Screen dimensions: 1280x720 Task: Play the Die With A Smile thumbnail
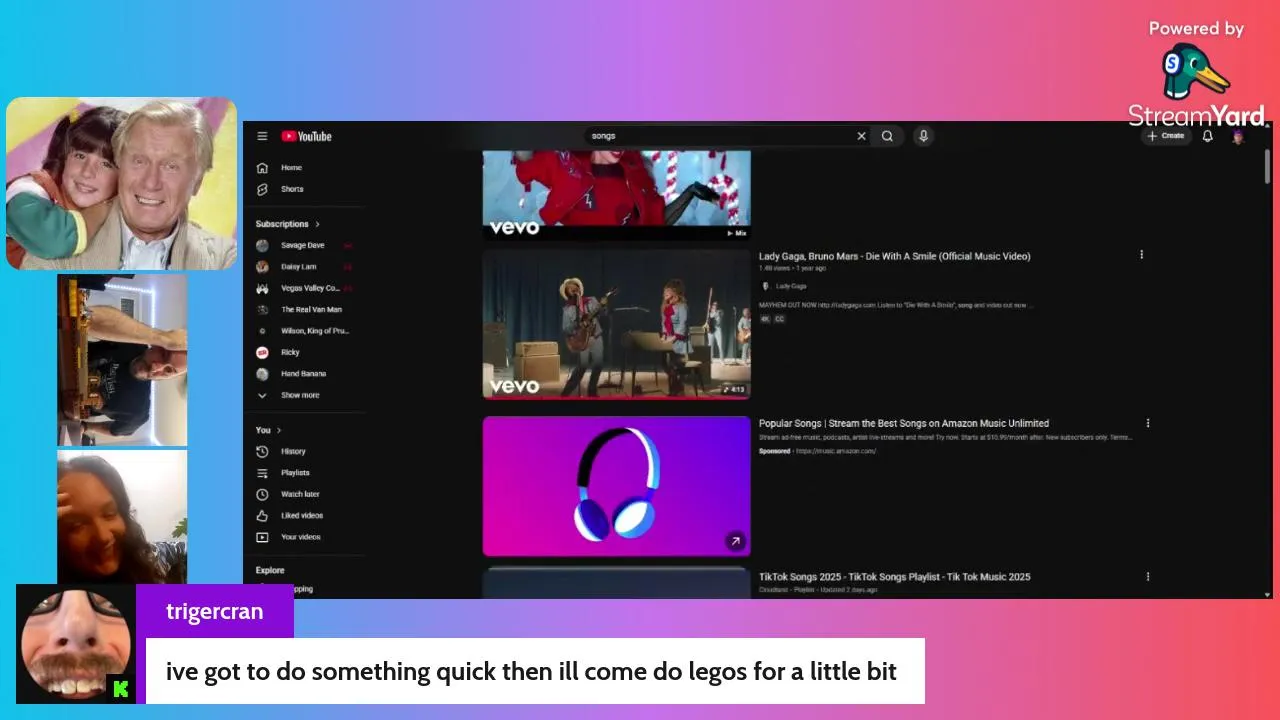coord(616,324)
